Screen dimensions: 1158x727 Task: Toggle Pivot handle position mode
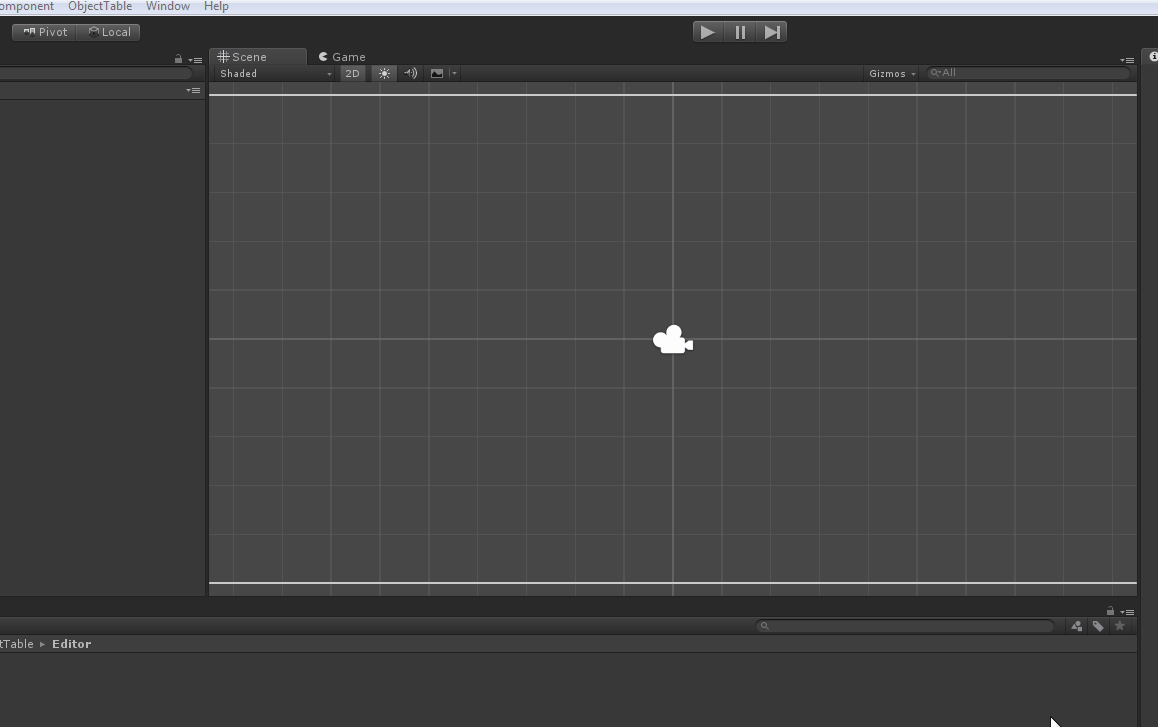click(44, 32)
